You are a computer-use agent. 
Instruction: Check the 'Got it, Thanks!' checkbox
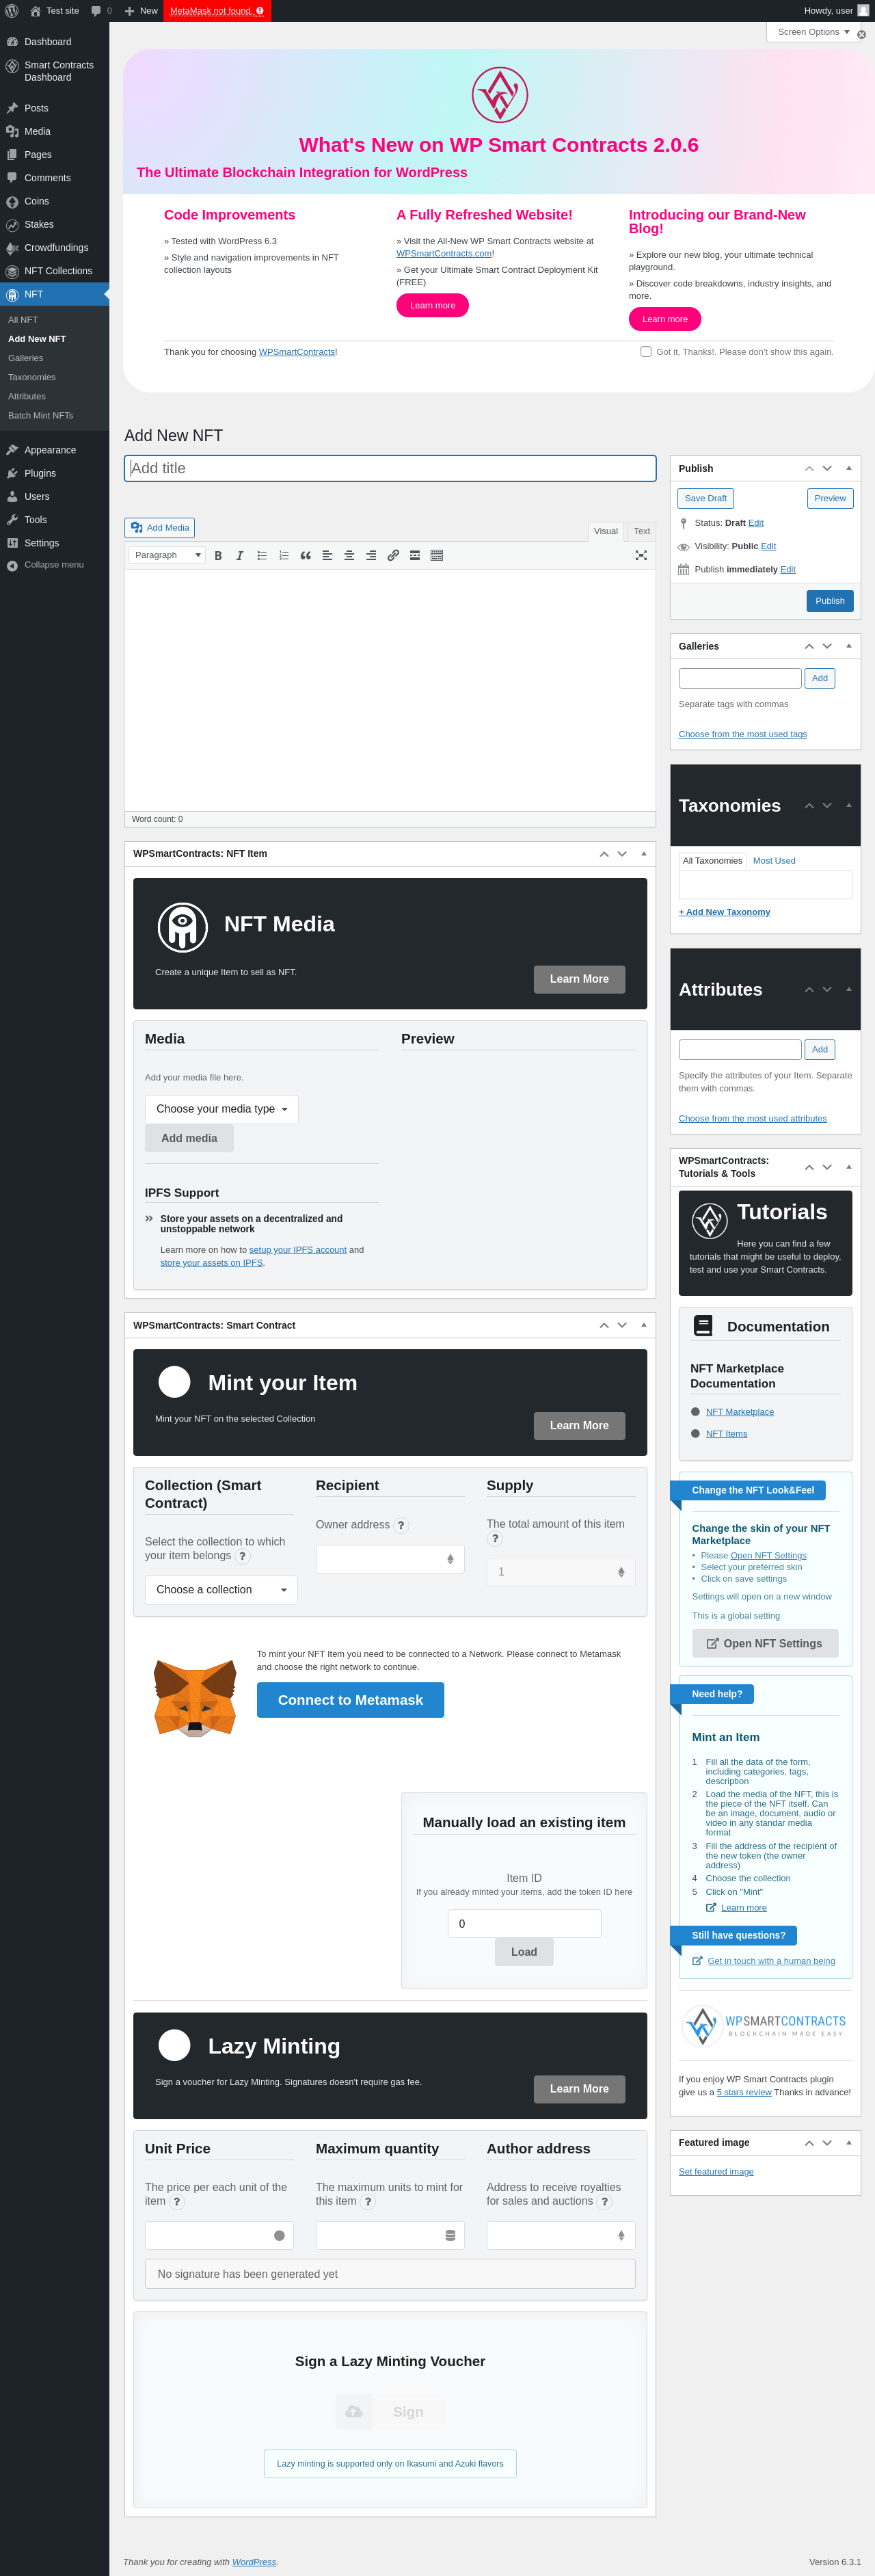[x=646, y=351]
